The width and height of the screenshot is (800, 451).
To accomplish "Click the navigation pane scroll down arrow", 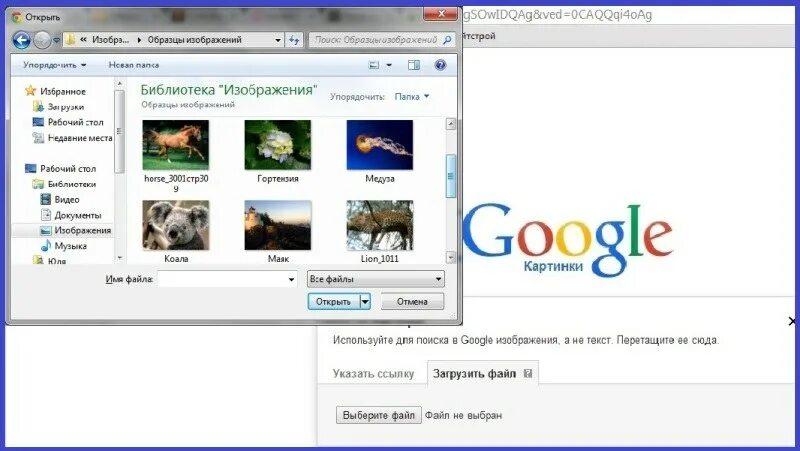I will (119, 258).
